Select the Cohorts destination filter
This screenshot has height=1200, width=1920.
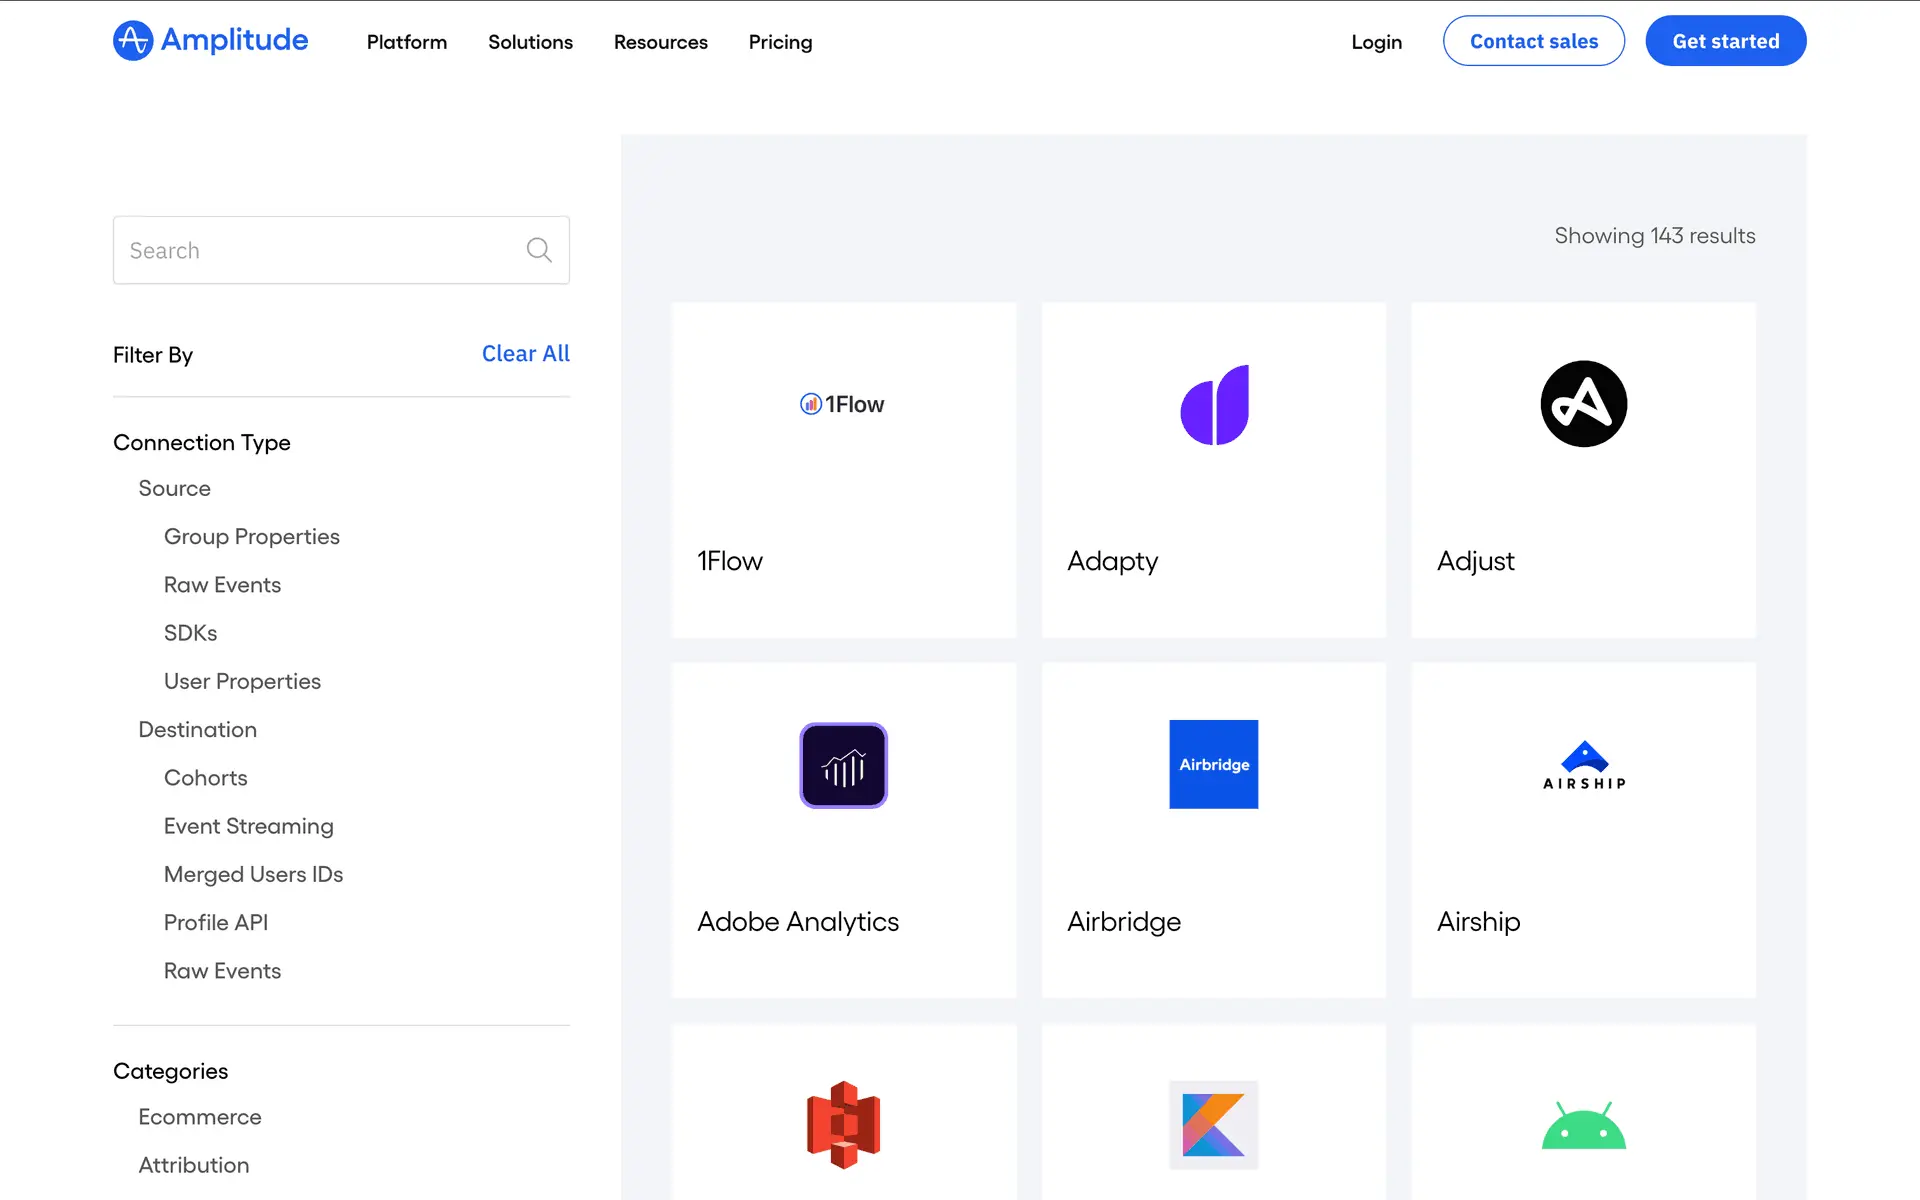[x=205, y=778]
